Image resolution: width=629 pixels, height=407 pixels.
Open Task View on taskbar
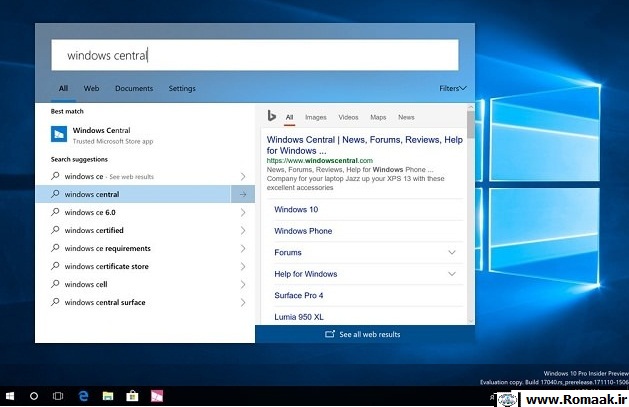click(x=58, y=396)
